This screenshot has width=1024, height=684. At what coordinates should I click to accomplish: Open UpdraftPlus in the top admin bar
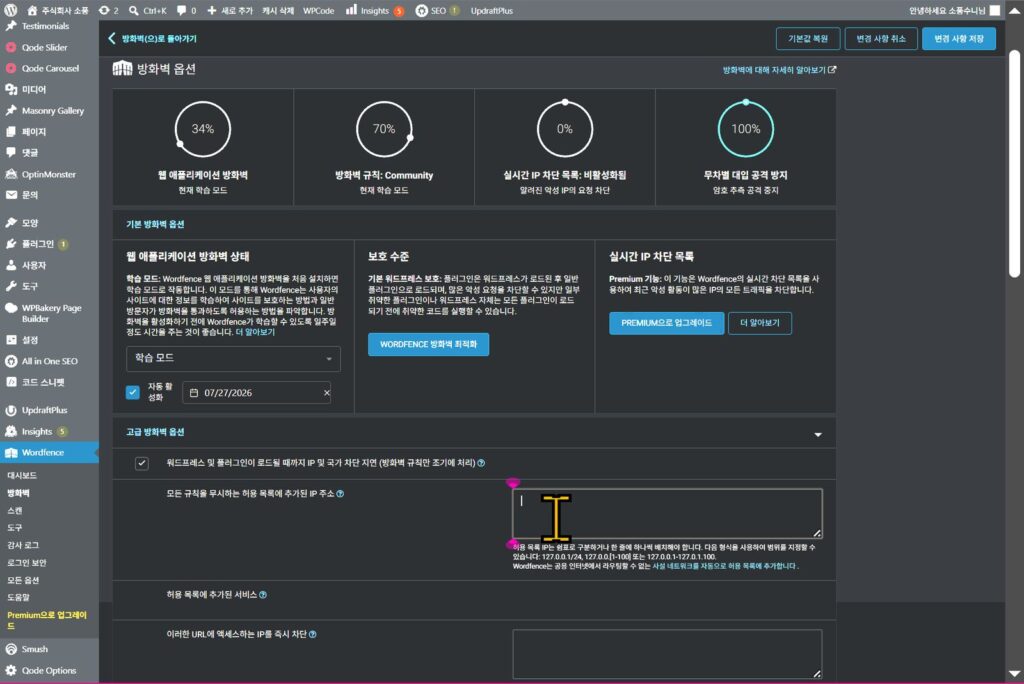491,10
